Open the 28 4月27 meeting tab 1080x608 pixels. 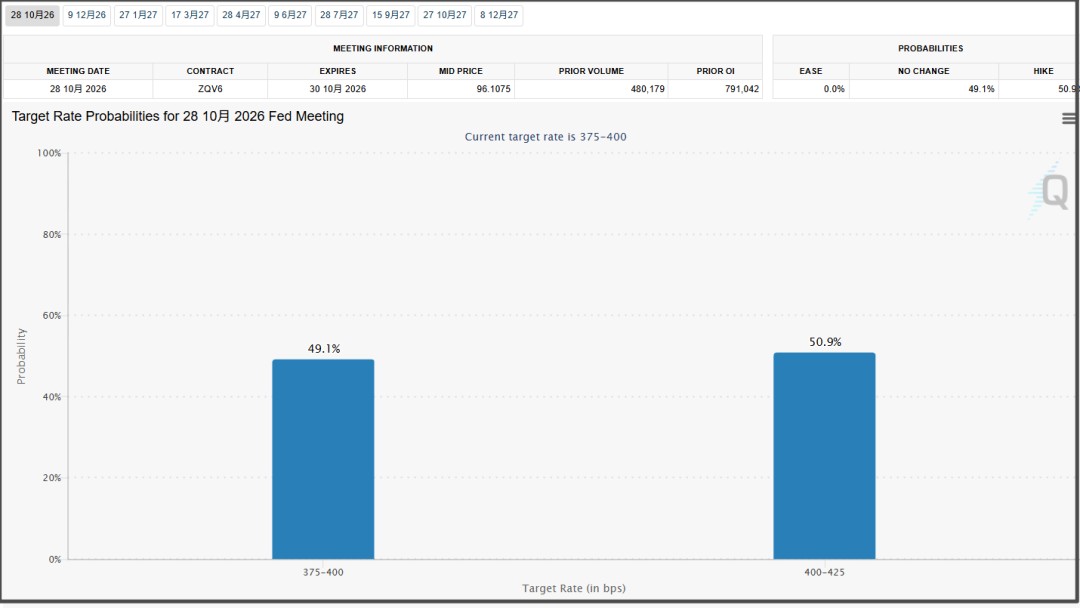tap(241, 15)
